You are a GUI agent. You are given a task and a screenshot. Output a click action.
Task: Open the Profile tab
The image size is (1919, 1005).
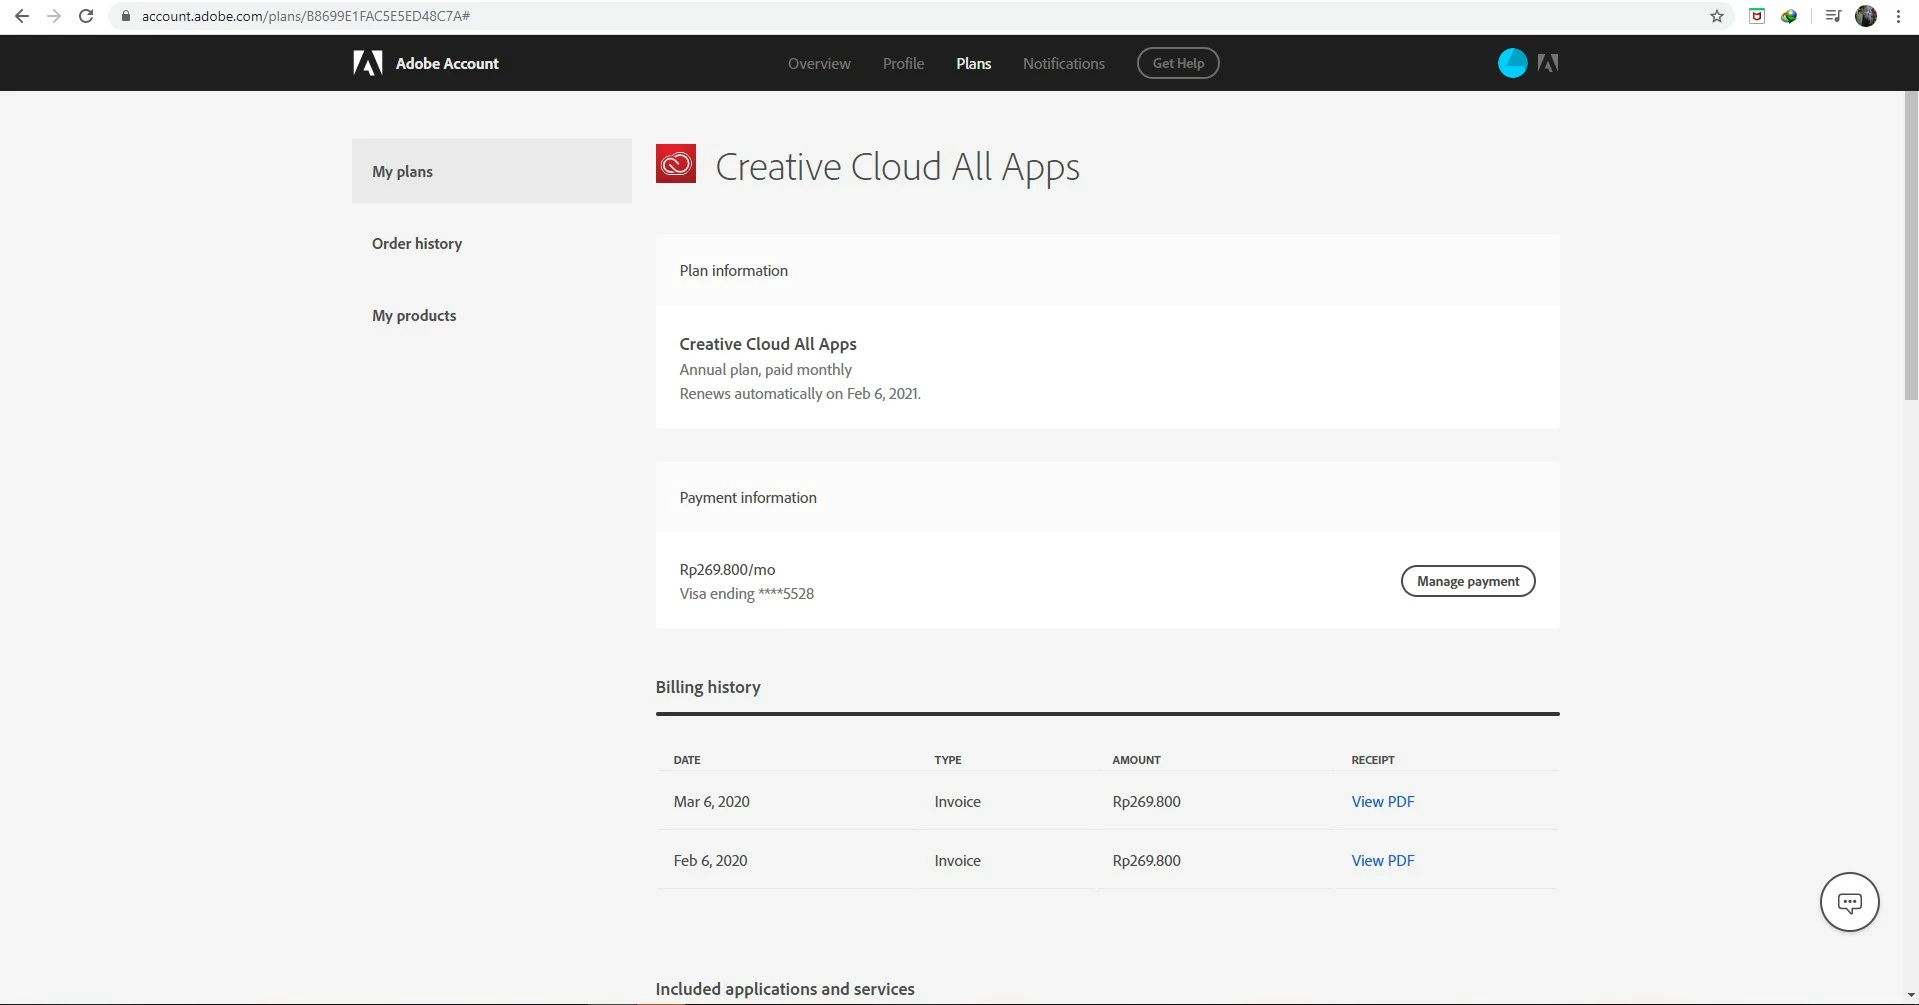click(x=903, y=63)
